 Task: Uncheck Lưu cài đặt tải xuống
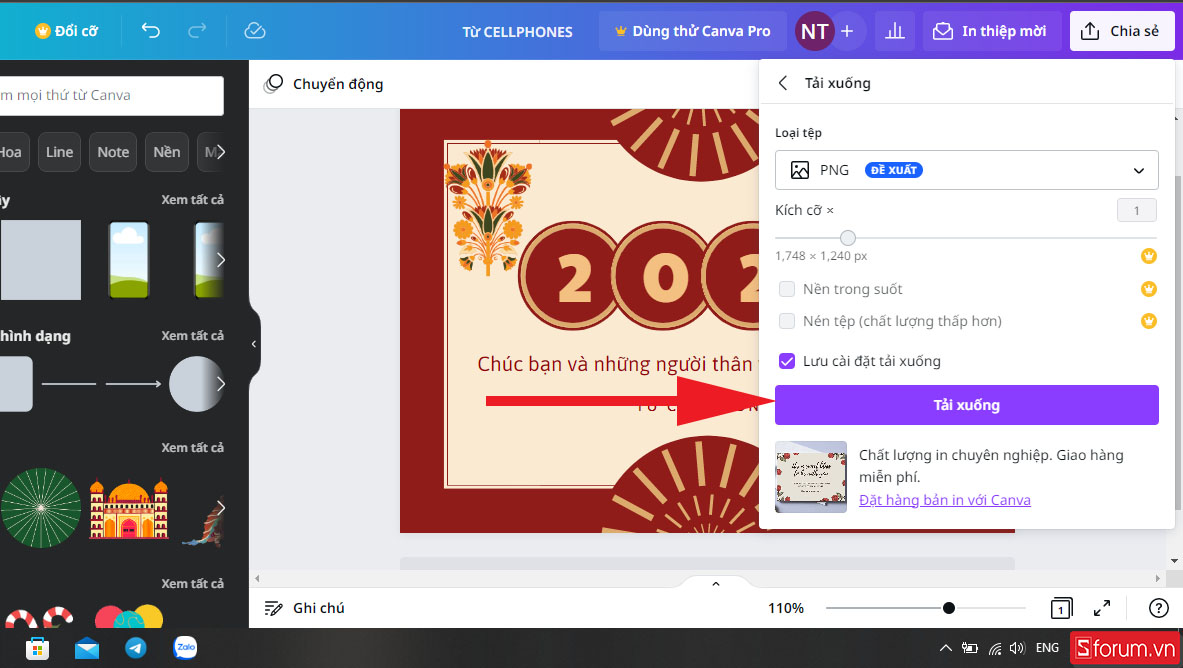point(787,361)
